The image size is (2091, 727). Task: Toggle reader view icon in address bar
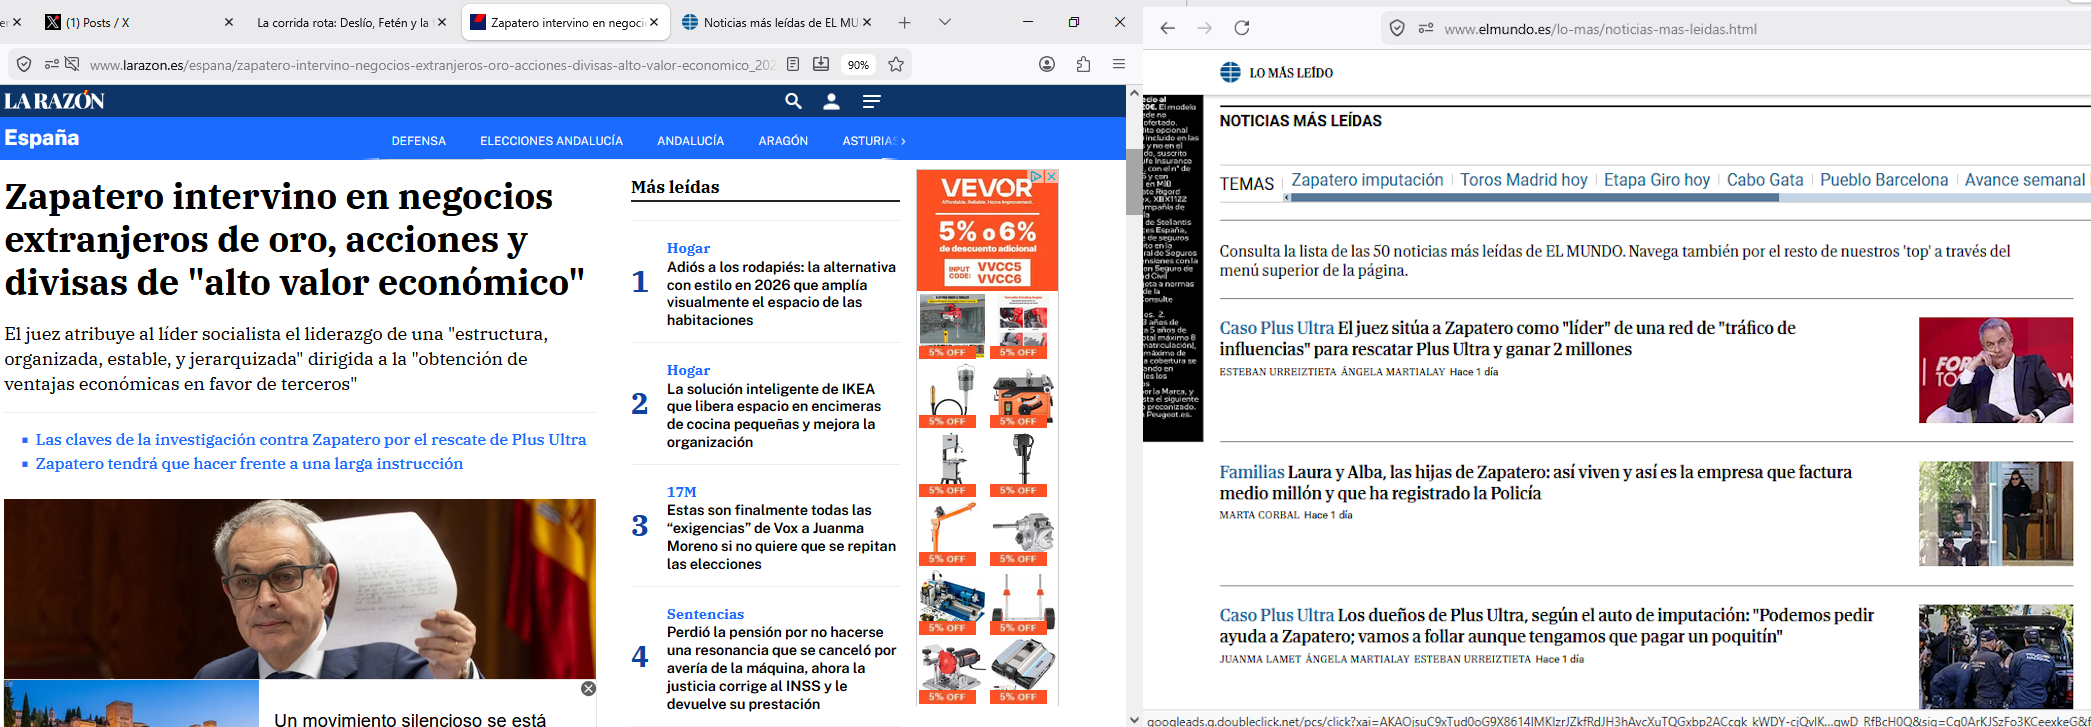point(793,65)
